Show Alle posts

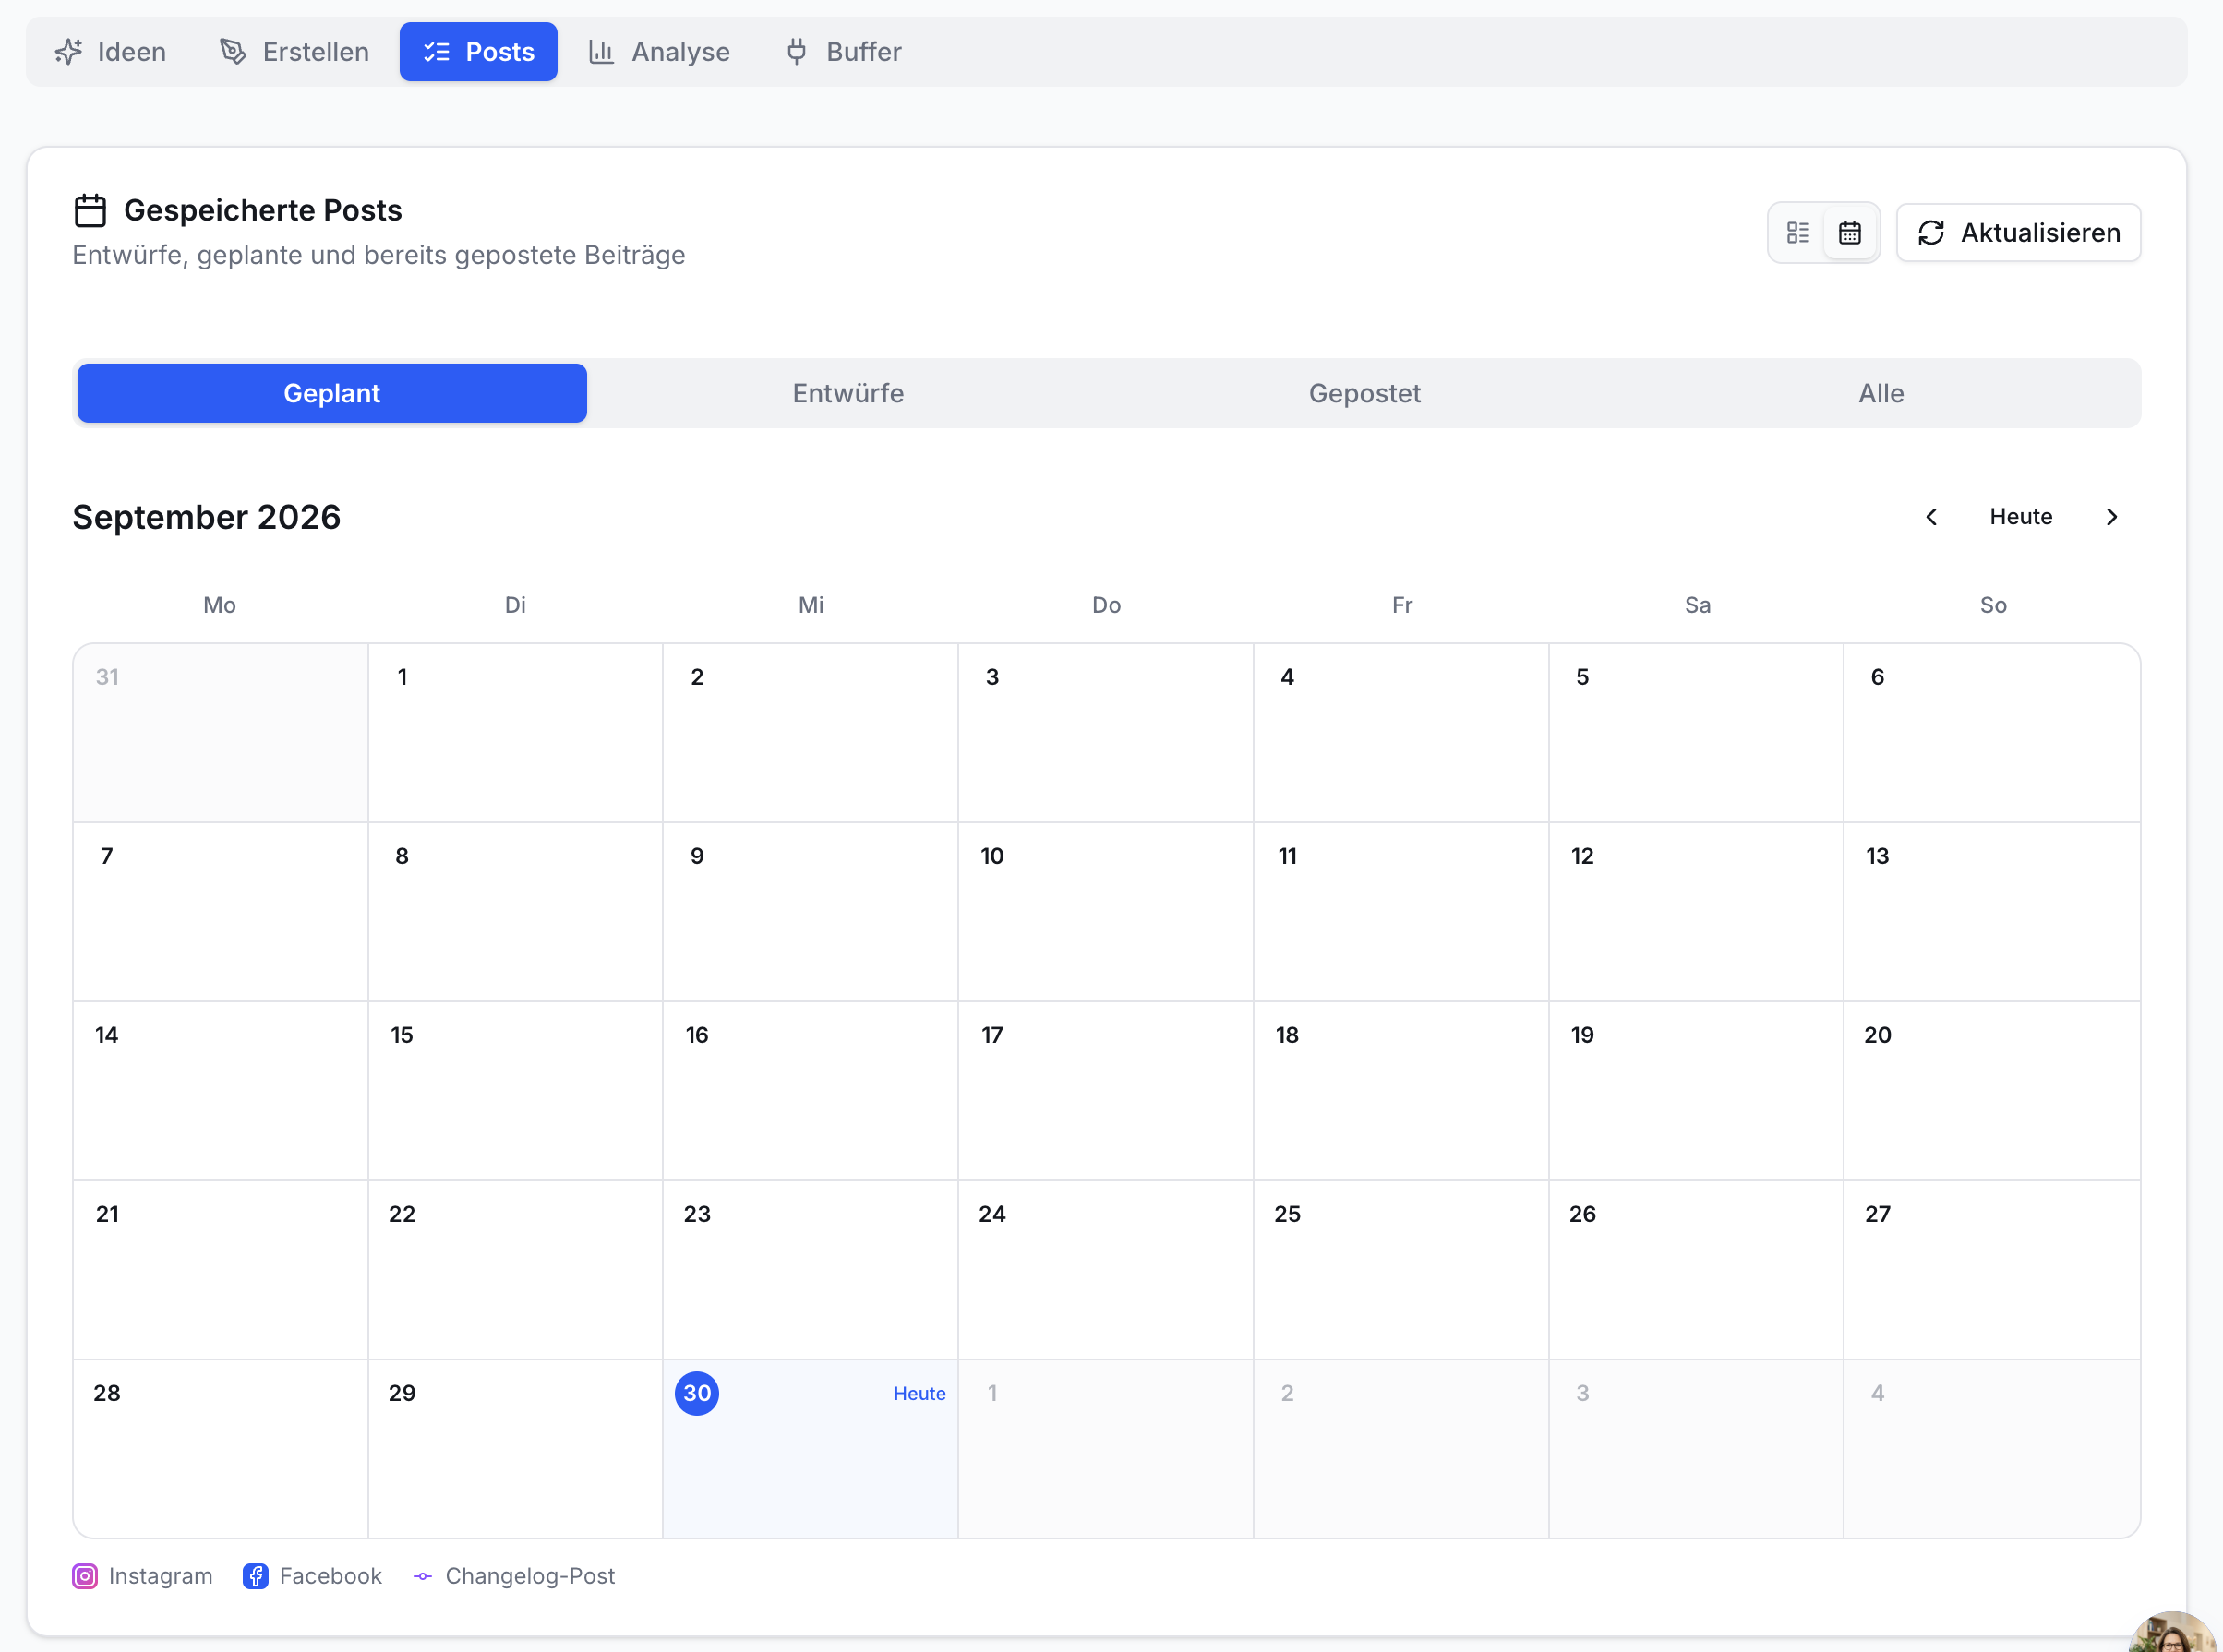tap(1881, 393)
